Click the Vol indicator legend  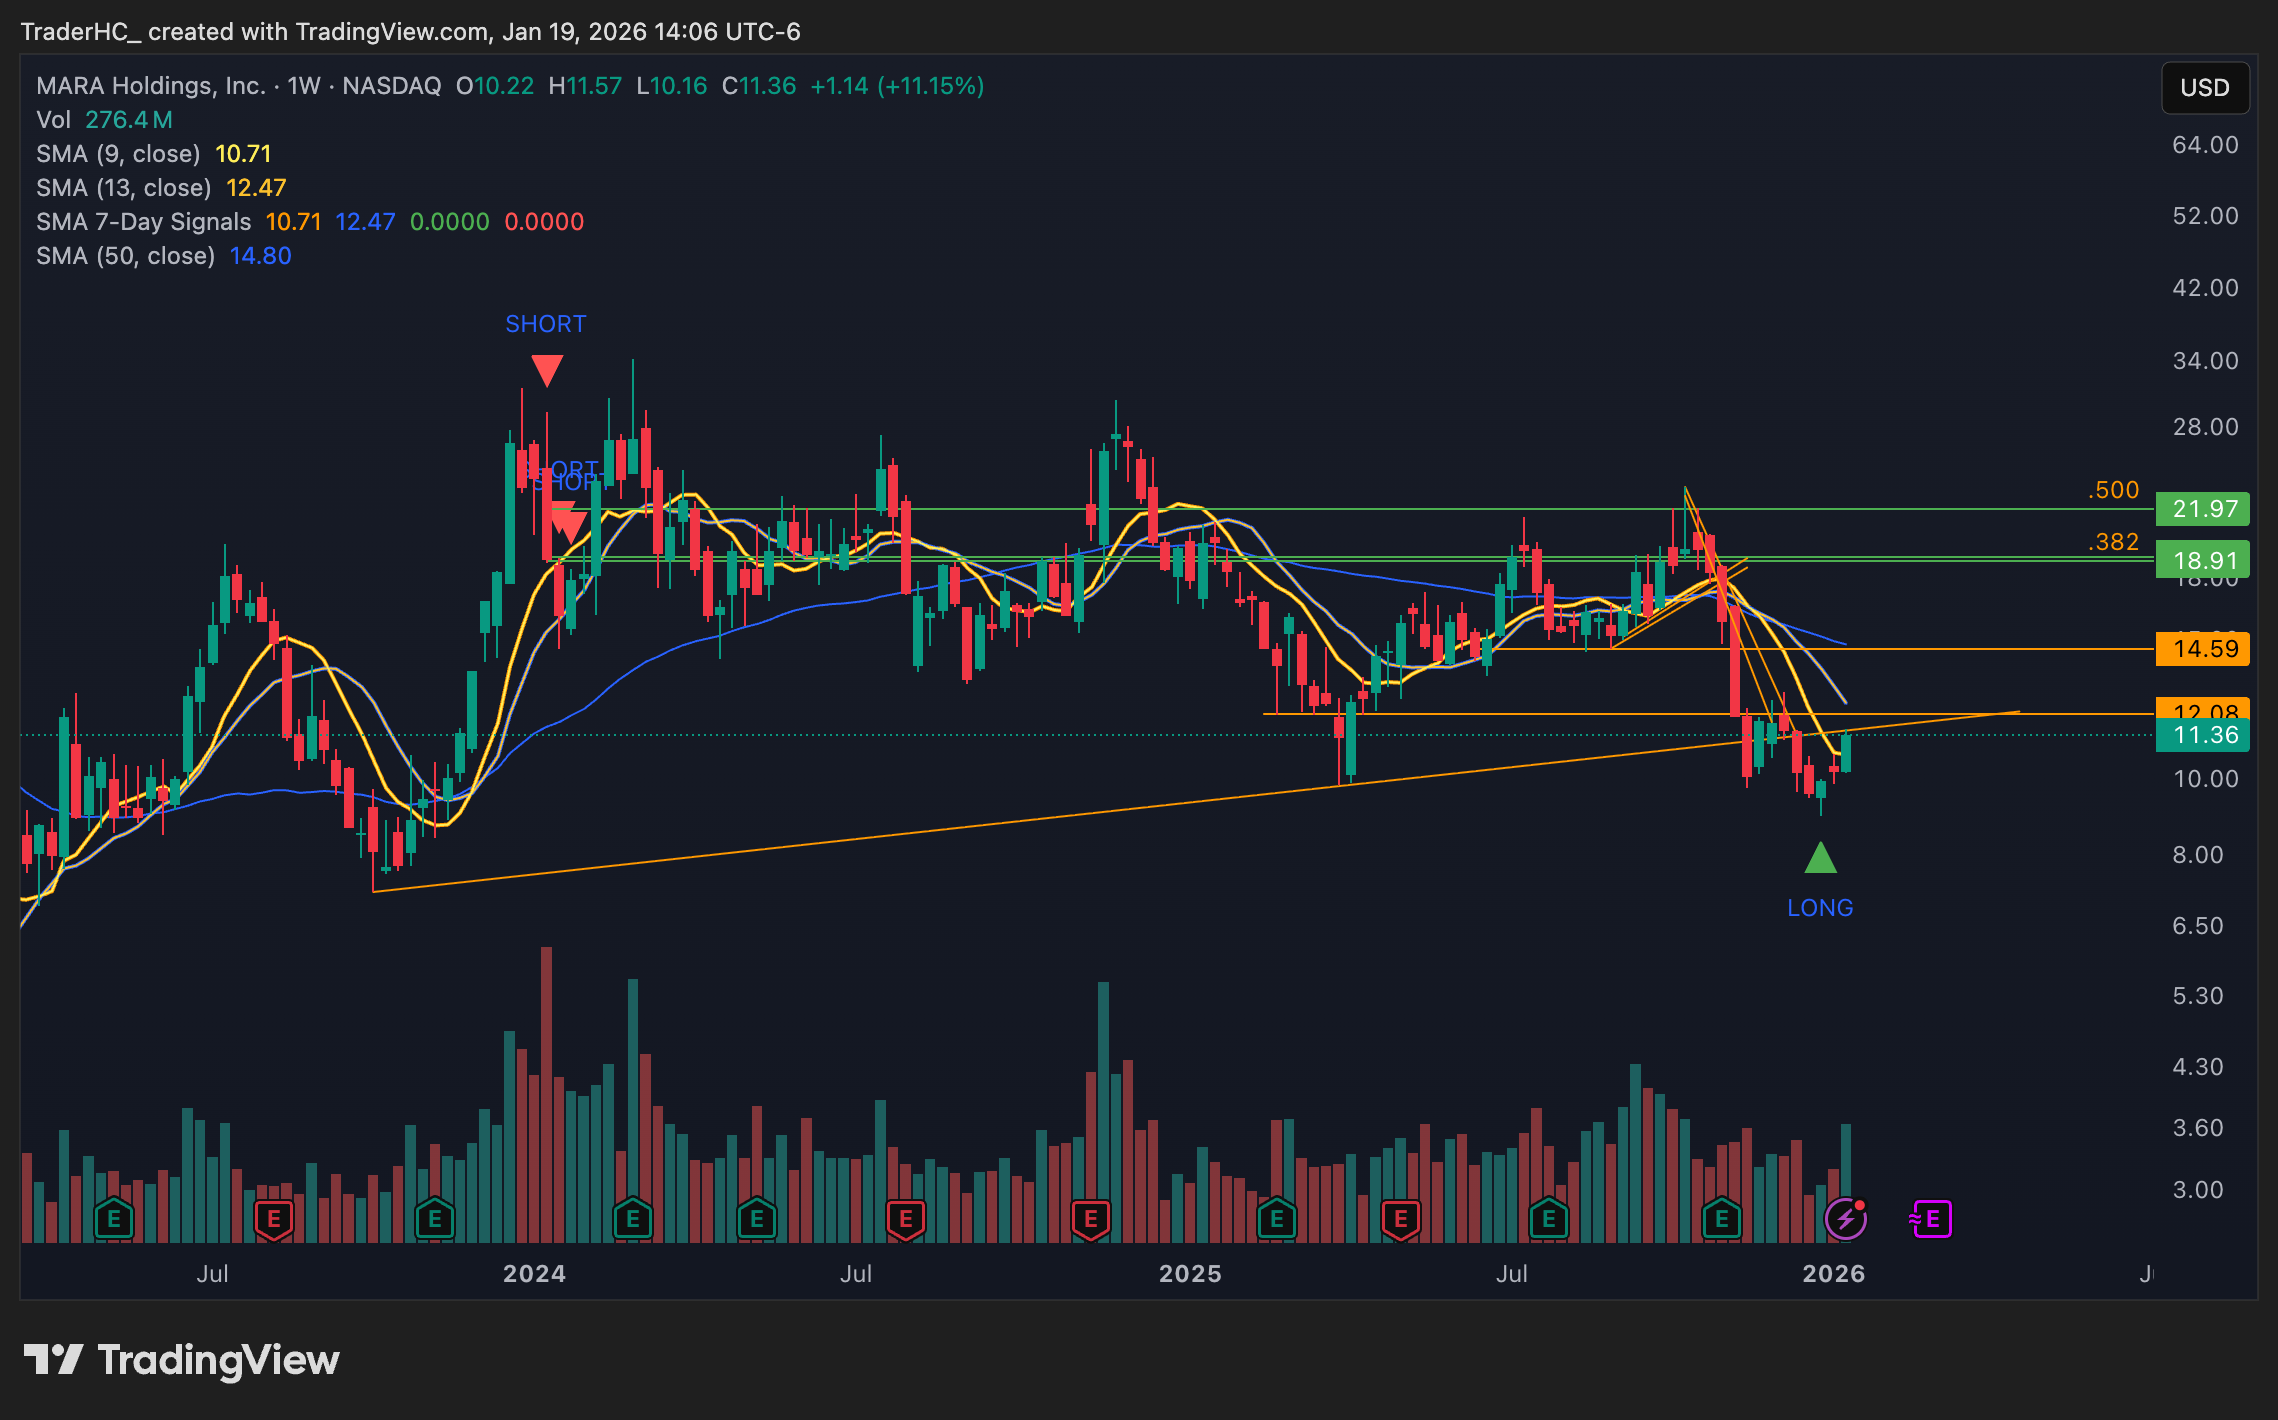pos(54,120)
